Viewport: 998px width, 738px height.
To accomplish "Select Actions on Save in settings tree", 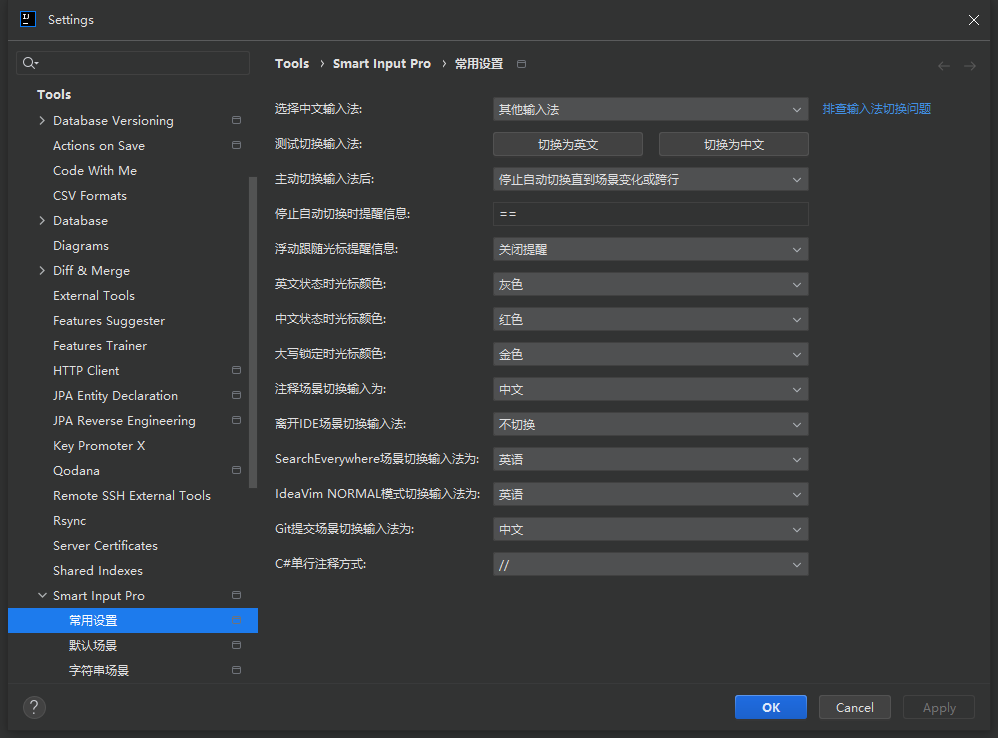I will pyautogui.click(x=99, y=146).
